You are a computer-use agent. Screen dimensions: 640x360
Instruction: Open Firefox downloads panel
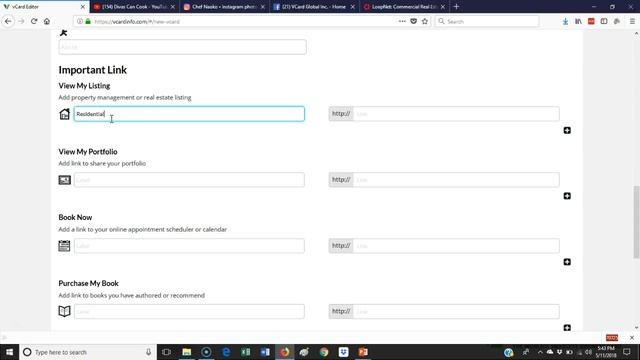point(565,21)
